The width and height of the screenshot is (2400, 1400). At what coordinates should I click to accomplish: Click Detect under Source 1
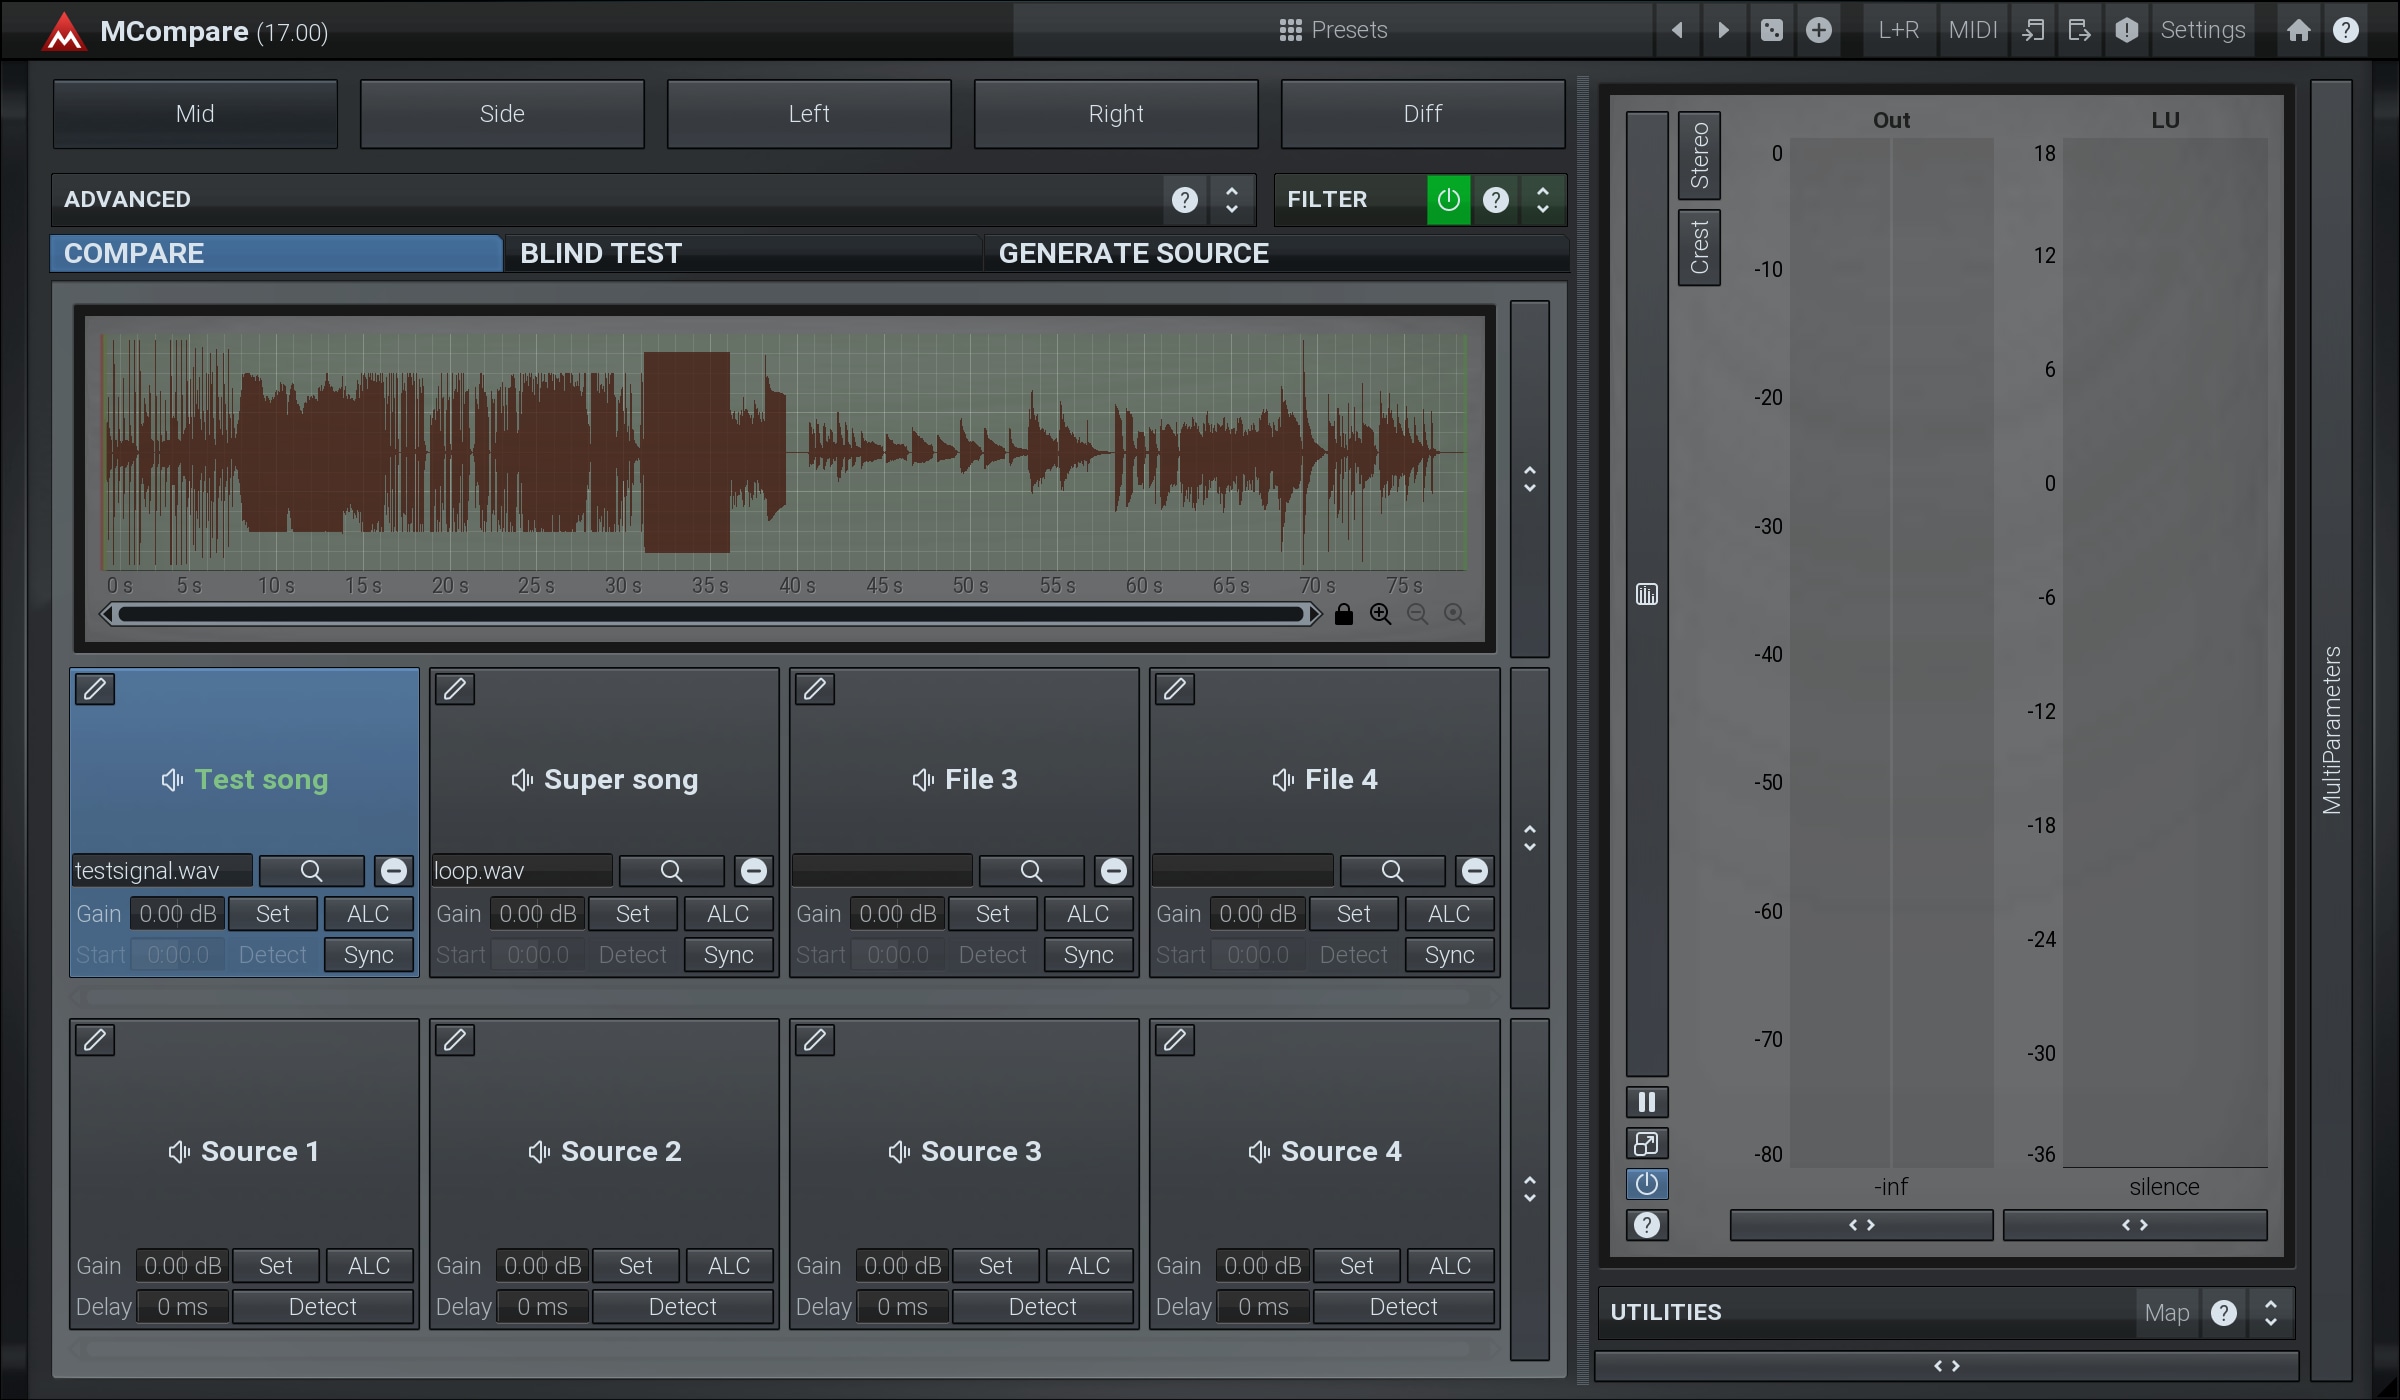point(322,1307)
